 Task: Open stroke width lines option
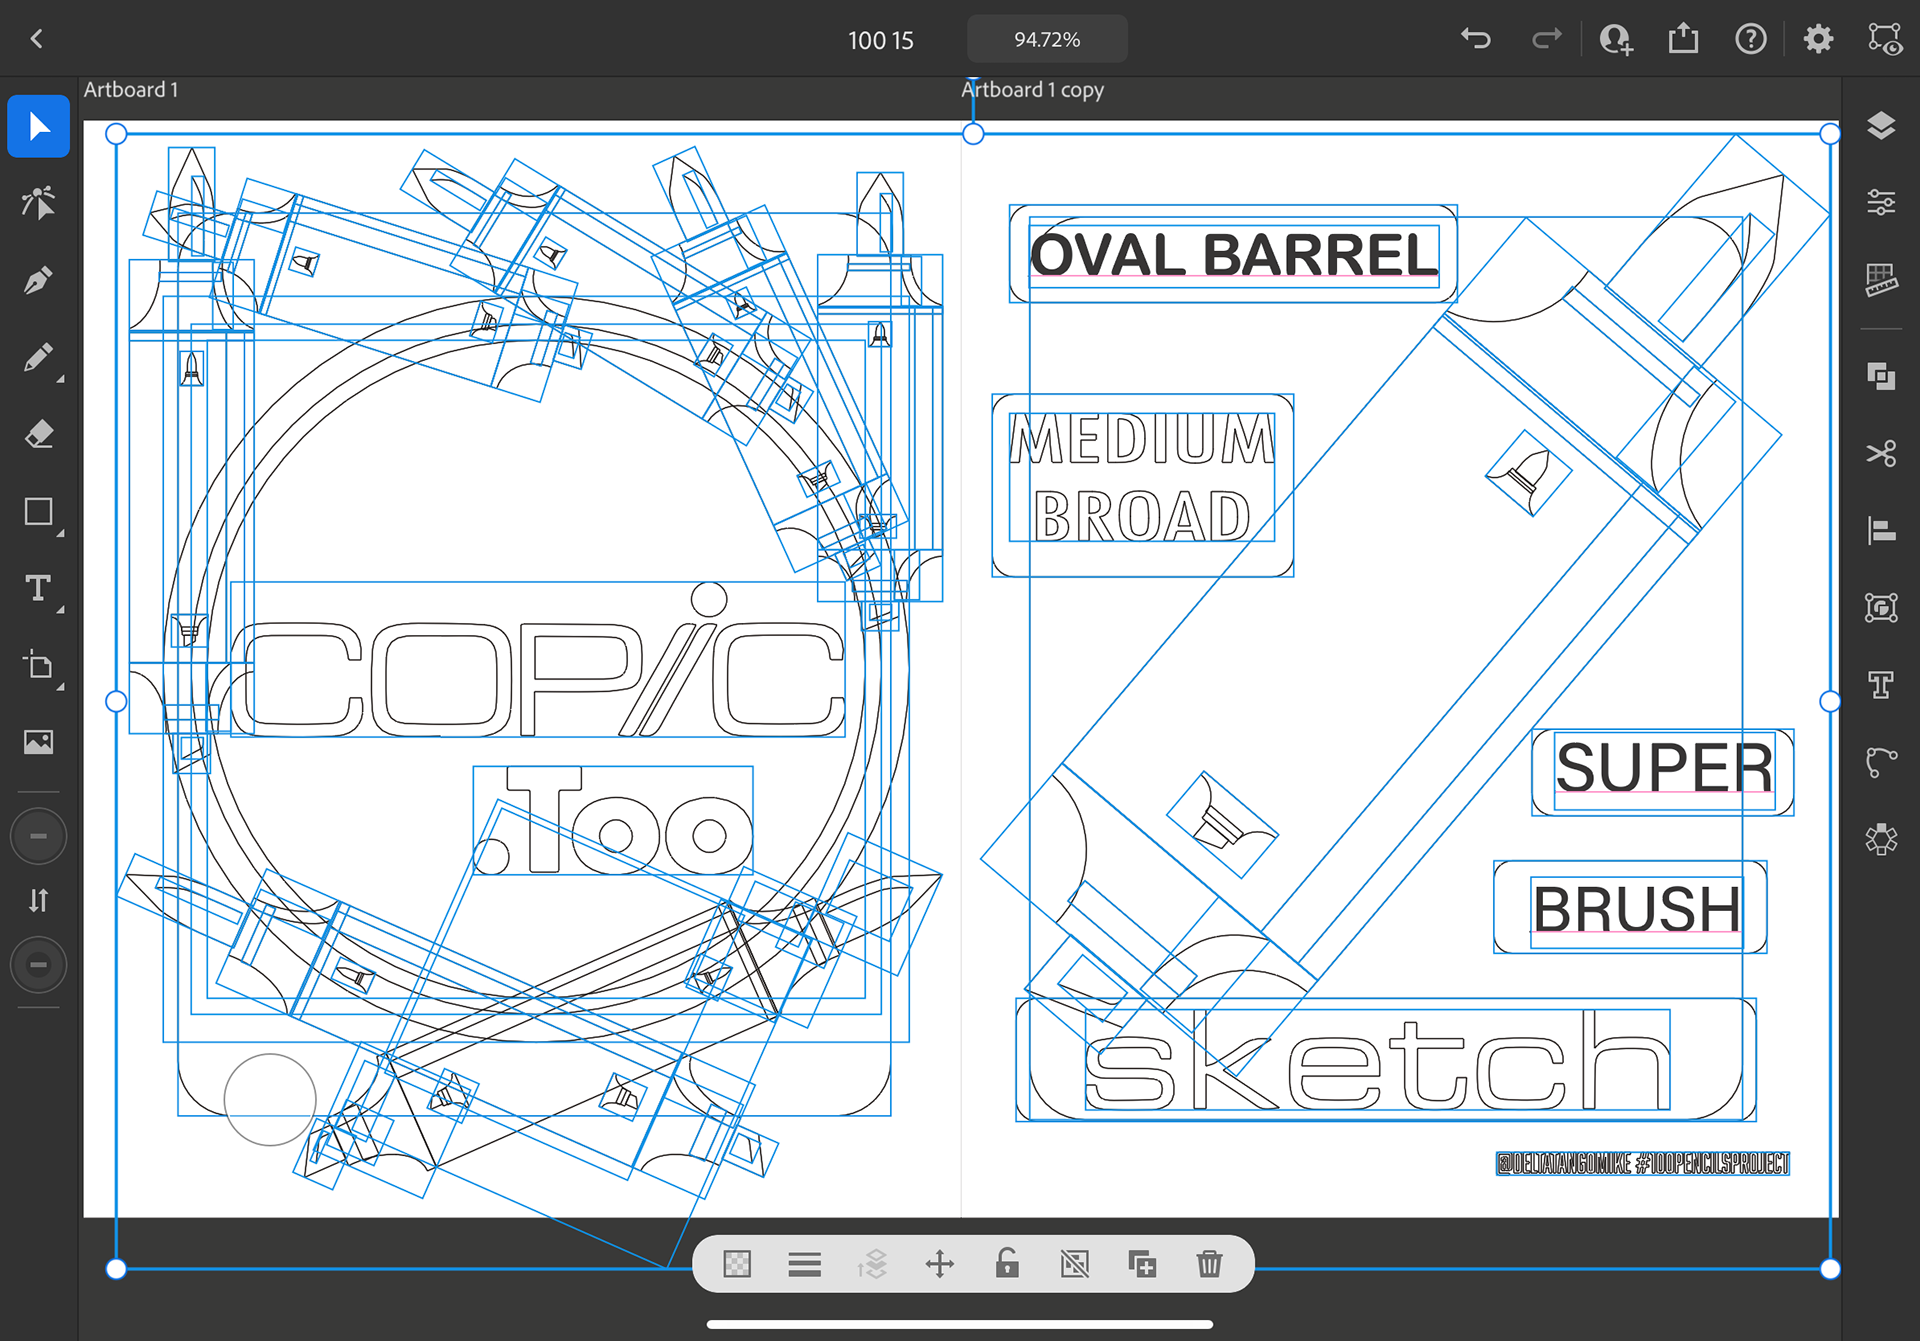click(804, 1264)
